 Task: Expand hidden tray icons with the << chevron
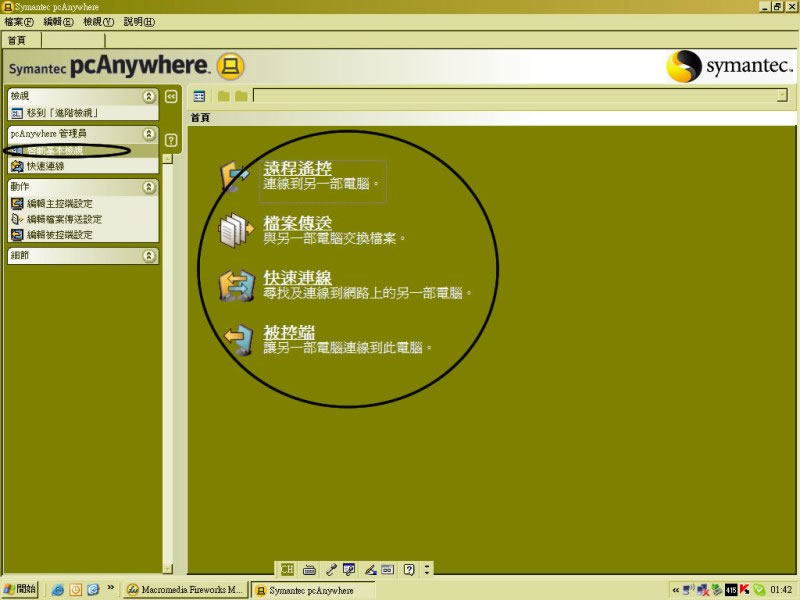click(676, 590)
